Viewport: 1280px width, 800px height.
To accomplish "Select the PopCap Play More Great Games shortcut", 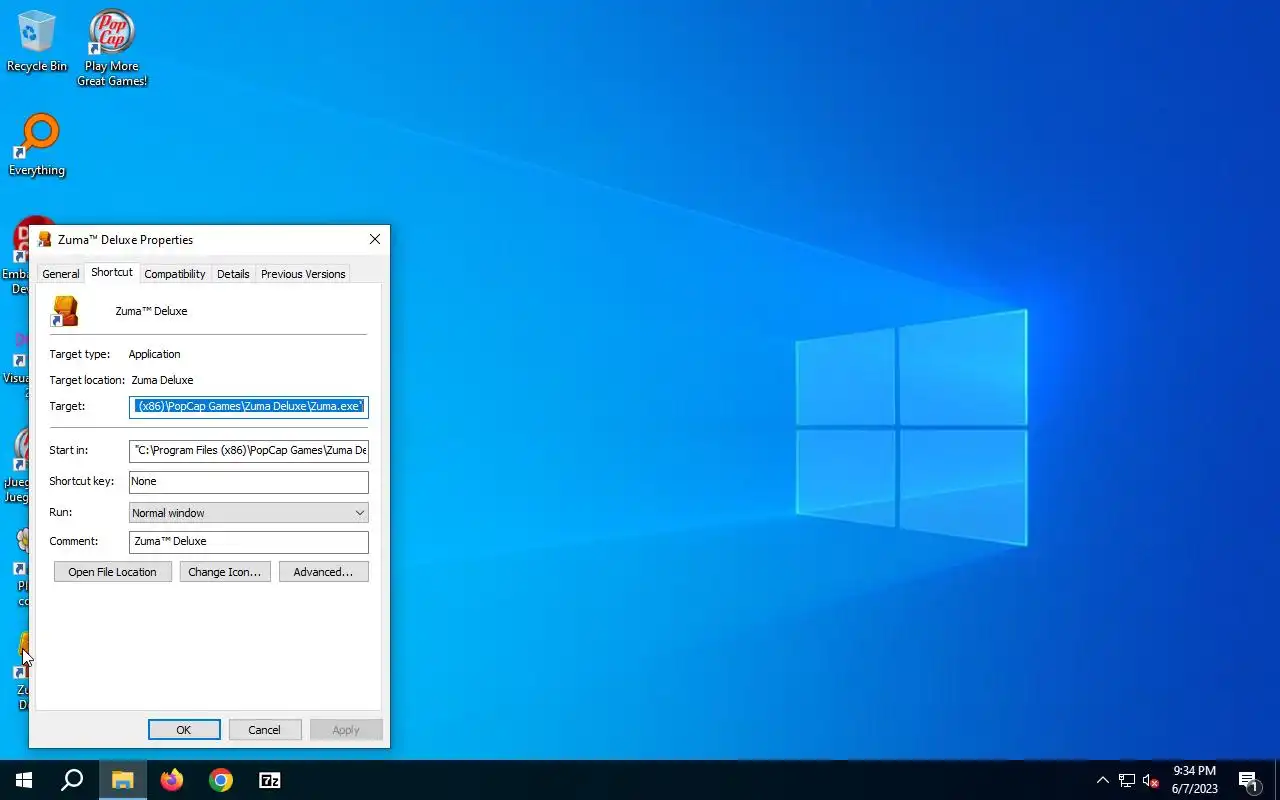I will [112, 48].
